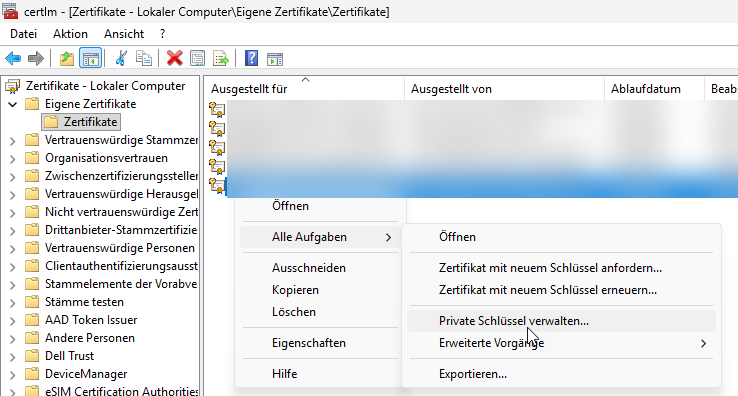
Task: Click the Back arrow toolbar icon
Action: click(13, 59)
